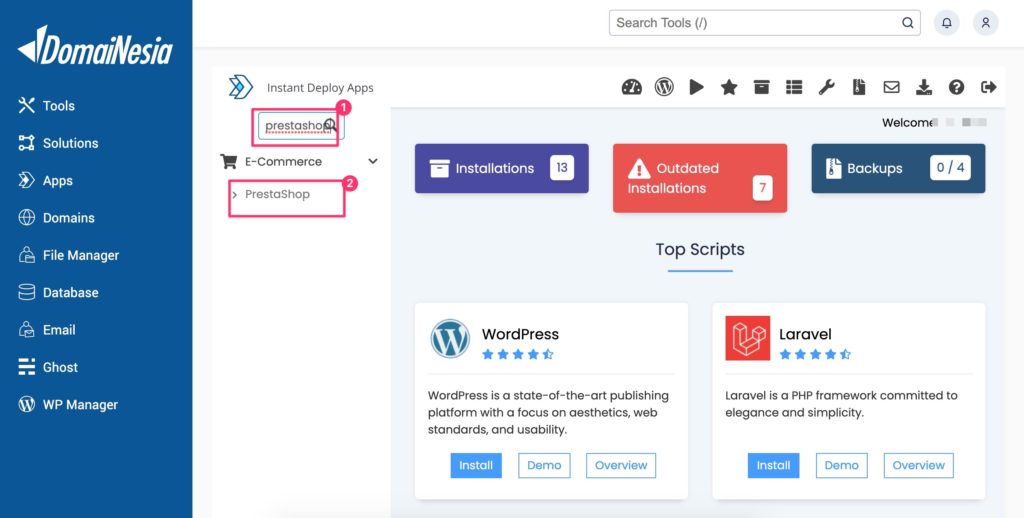
Task: Click the WordPress Demo button
Action: click(x=544, y=466)
